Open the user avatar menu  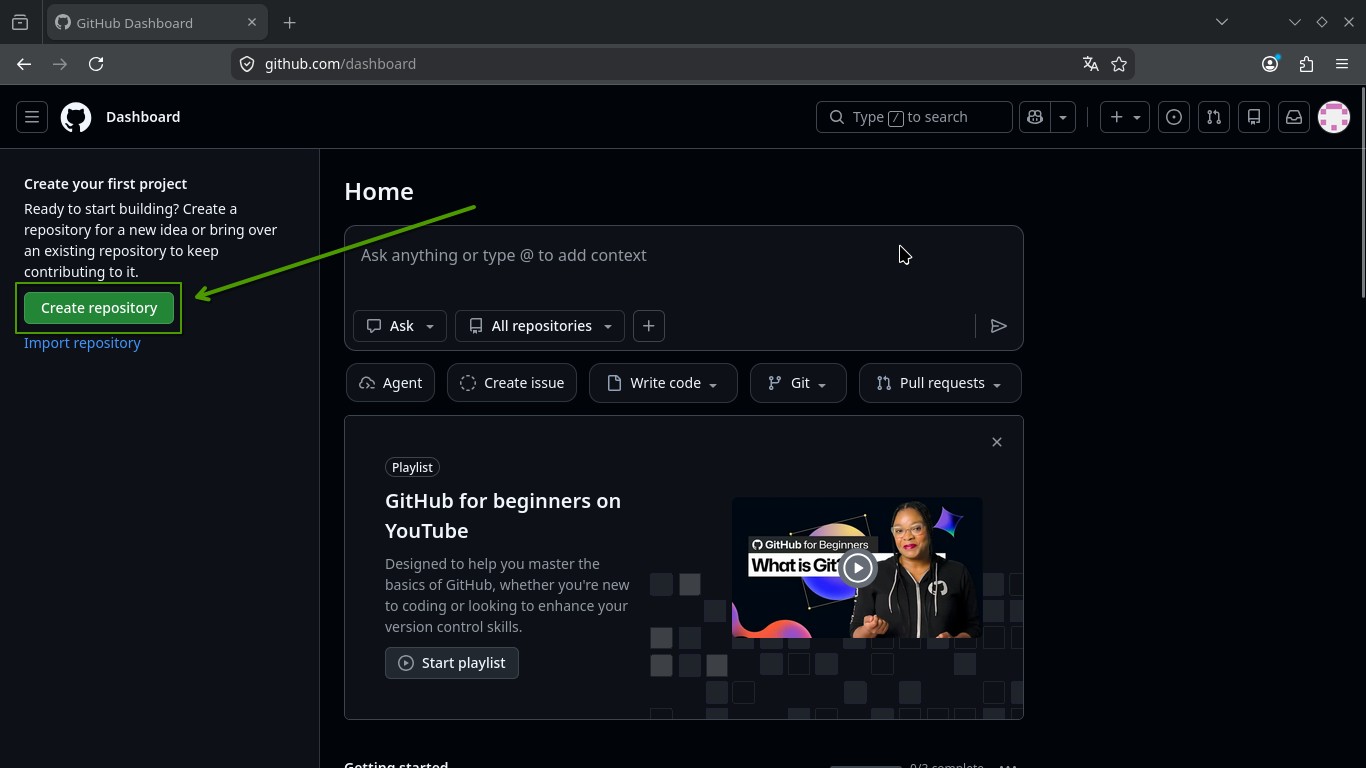pyautogui.click(x=1334, y=117)
